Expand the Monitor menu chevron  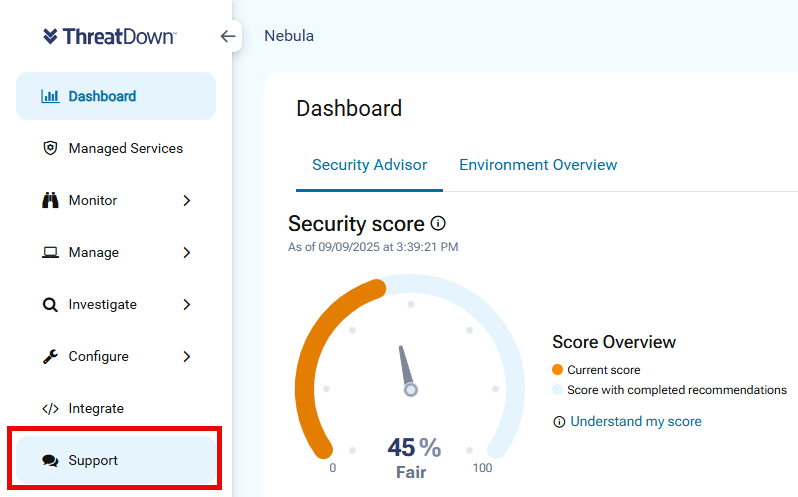[187, 200]
